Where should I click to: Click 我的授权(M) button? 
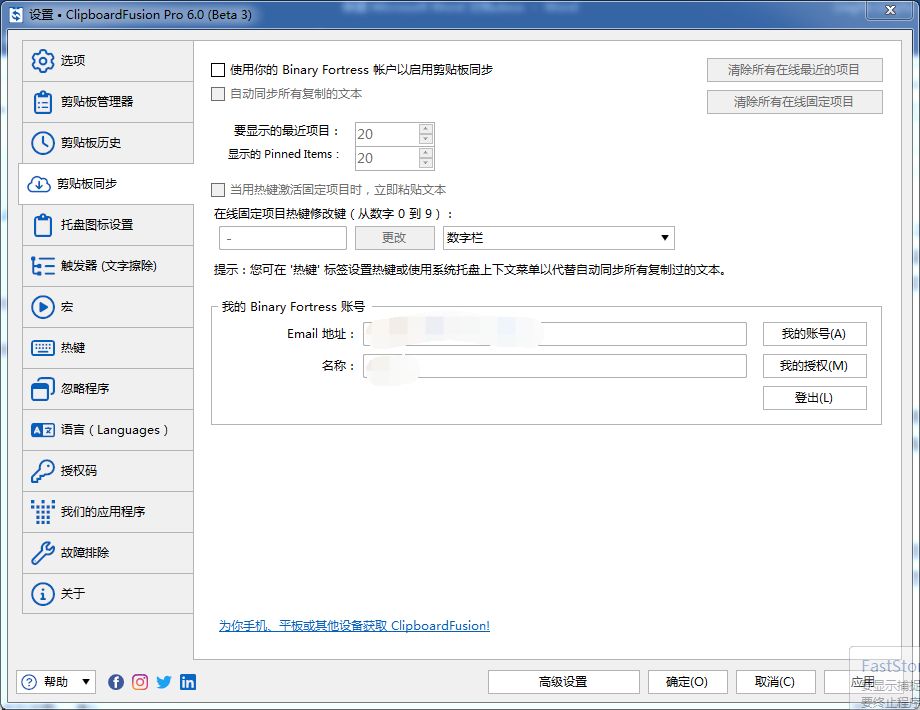click(x=814, y=366)
